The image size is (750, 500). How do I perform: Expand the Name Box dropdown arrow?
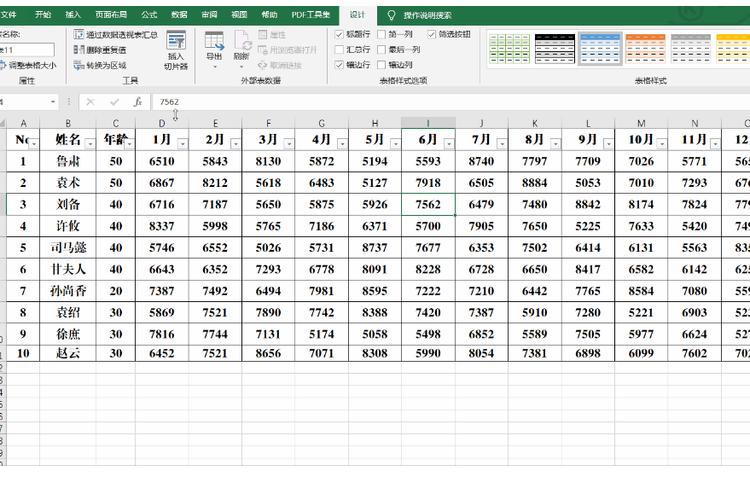pyautogui.click(x=53, y=102)
